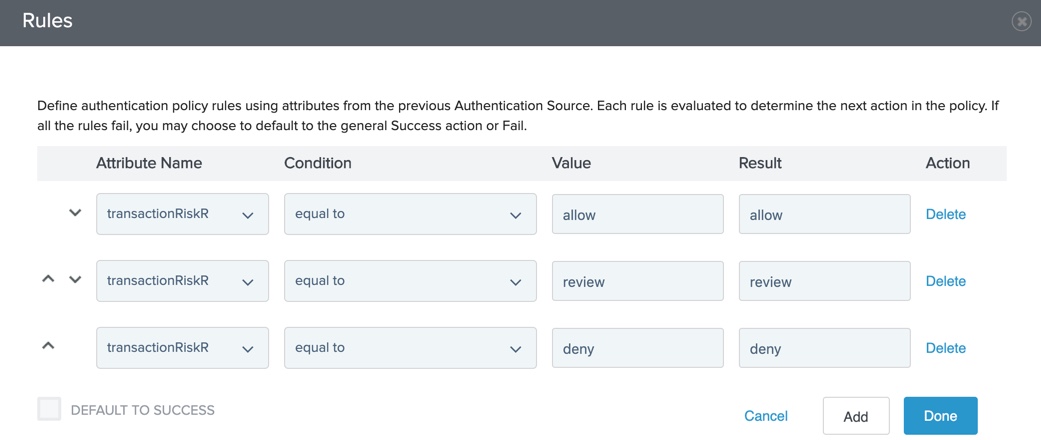The height and width of the screenshot is (440, 1041).
Task: Expand Condition dropdown for the review rule
Action: click(x=410, y=281)
